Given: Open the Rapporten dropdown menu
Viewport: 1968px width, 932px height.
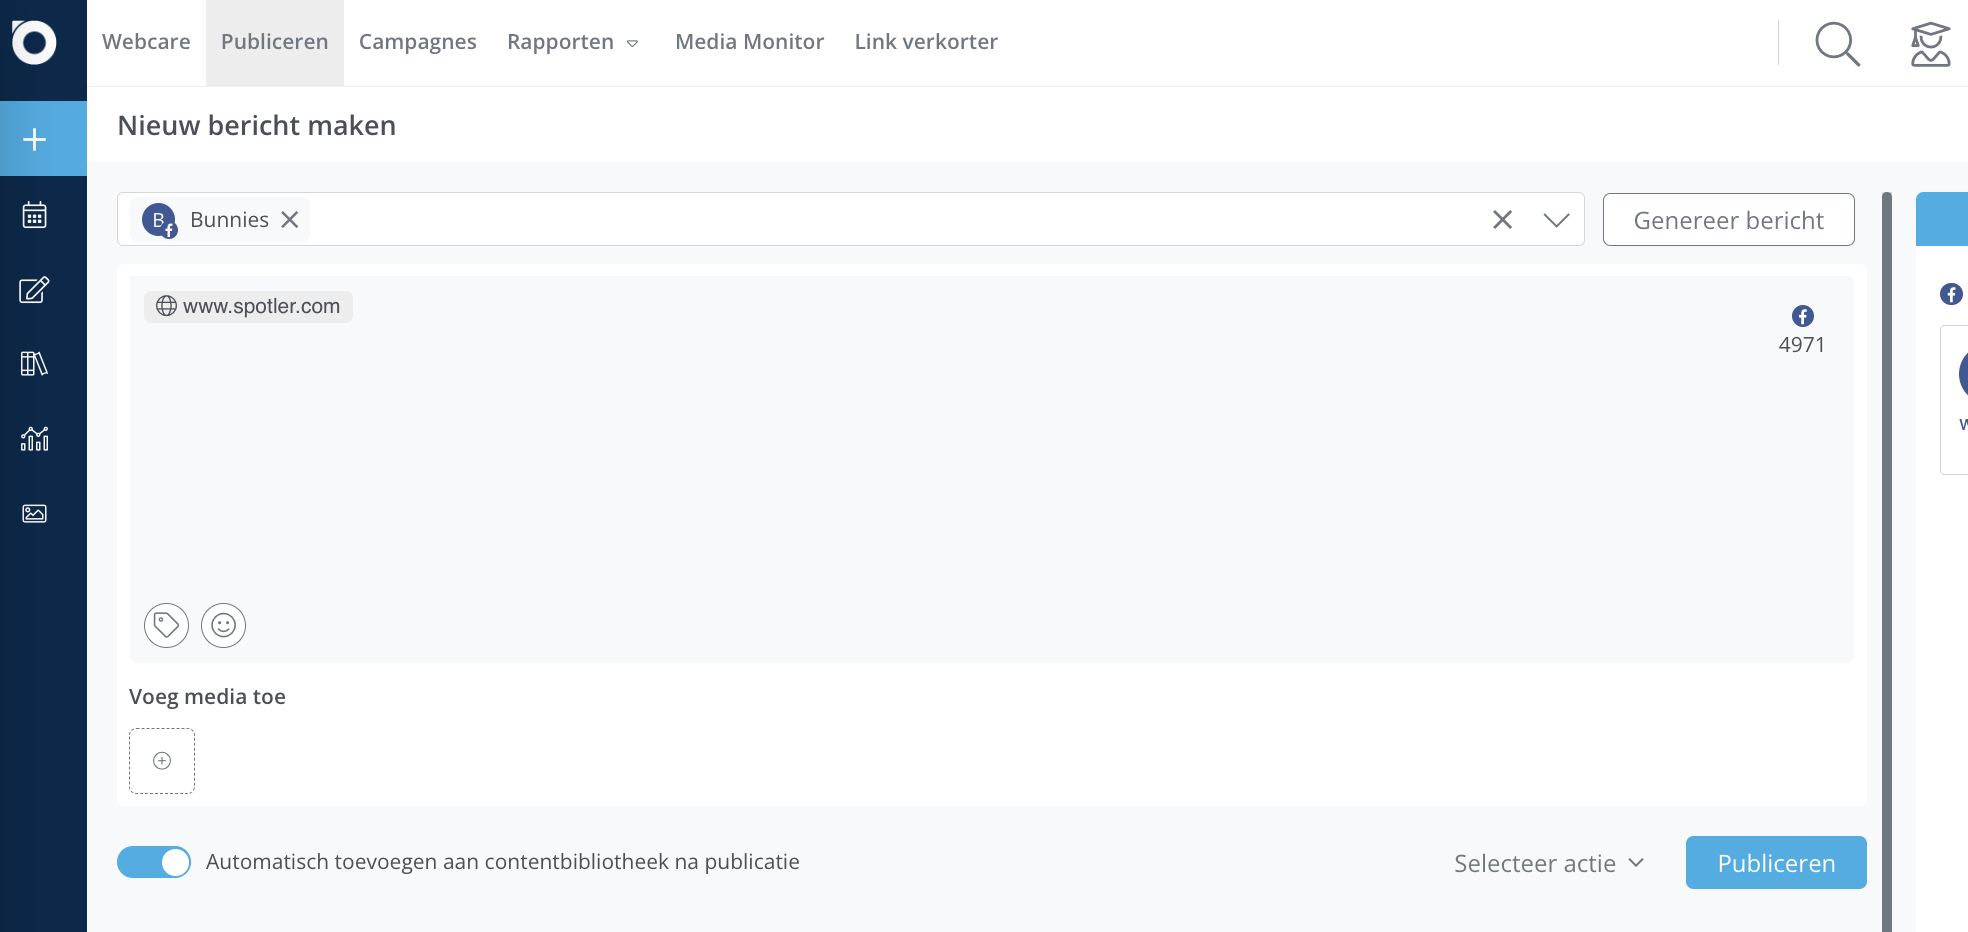Looking at the screenshot, I should tap(572, 42).
